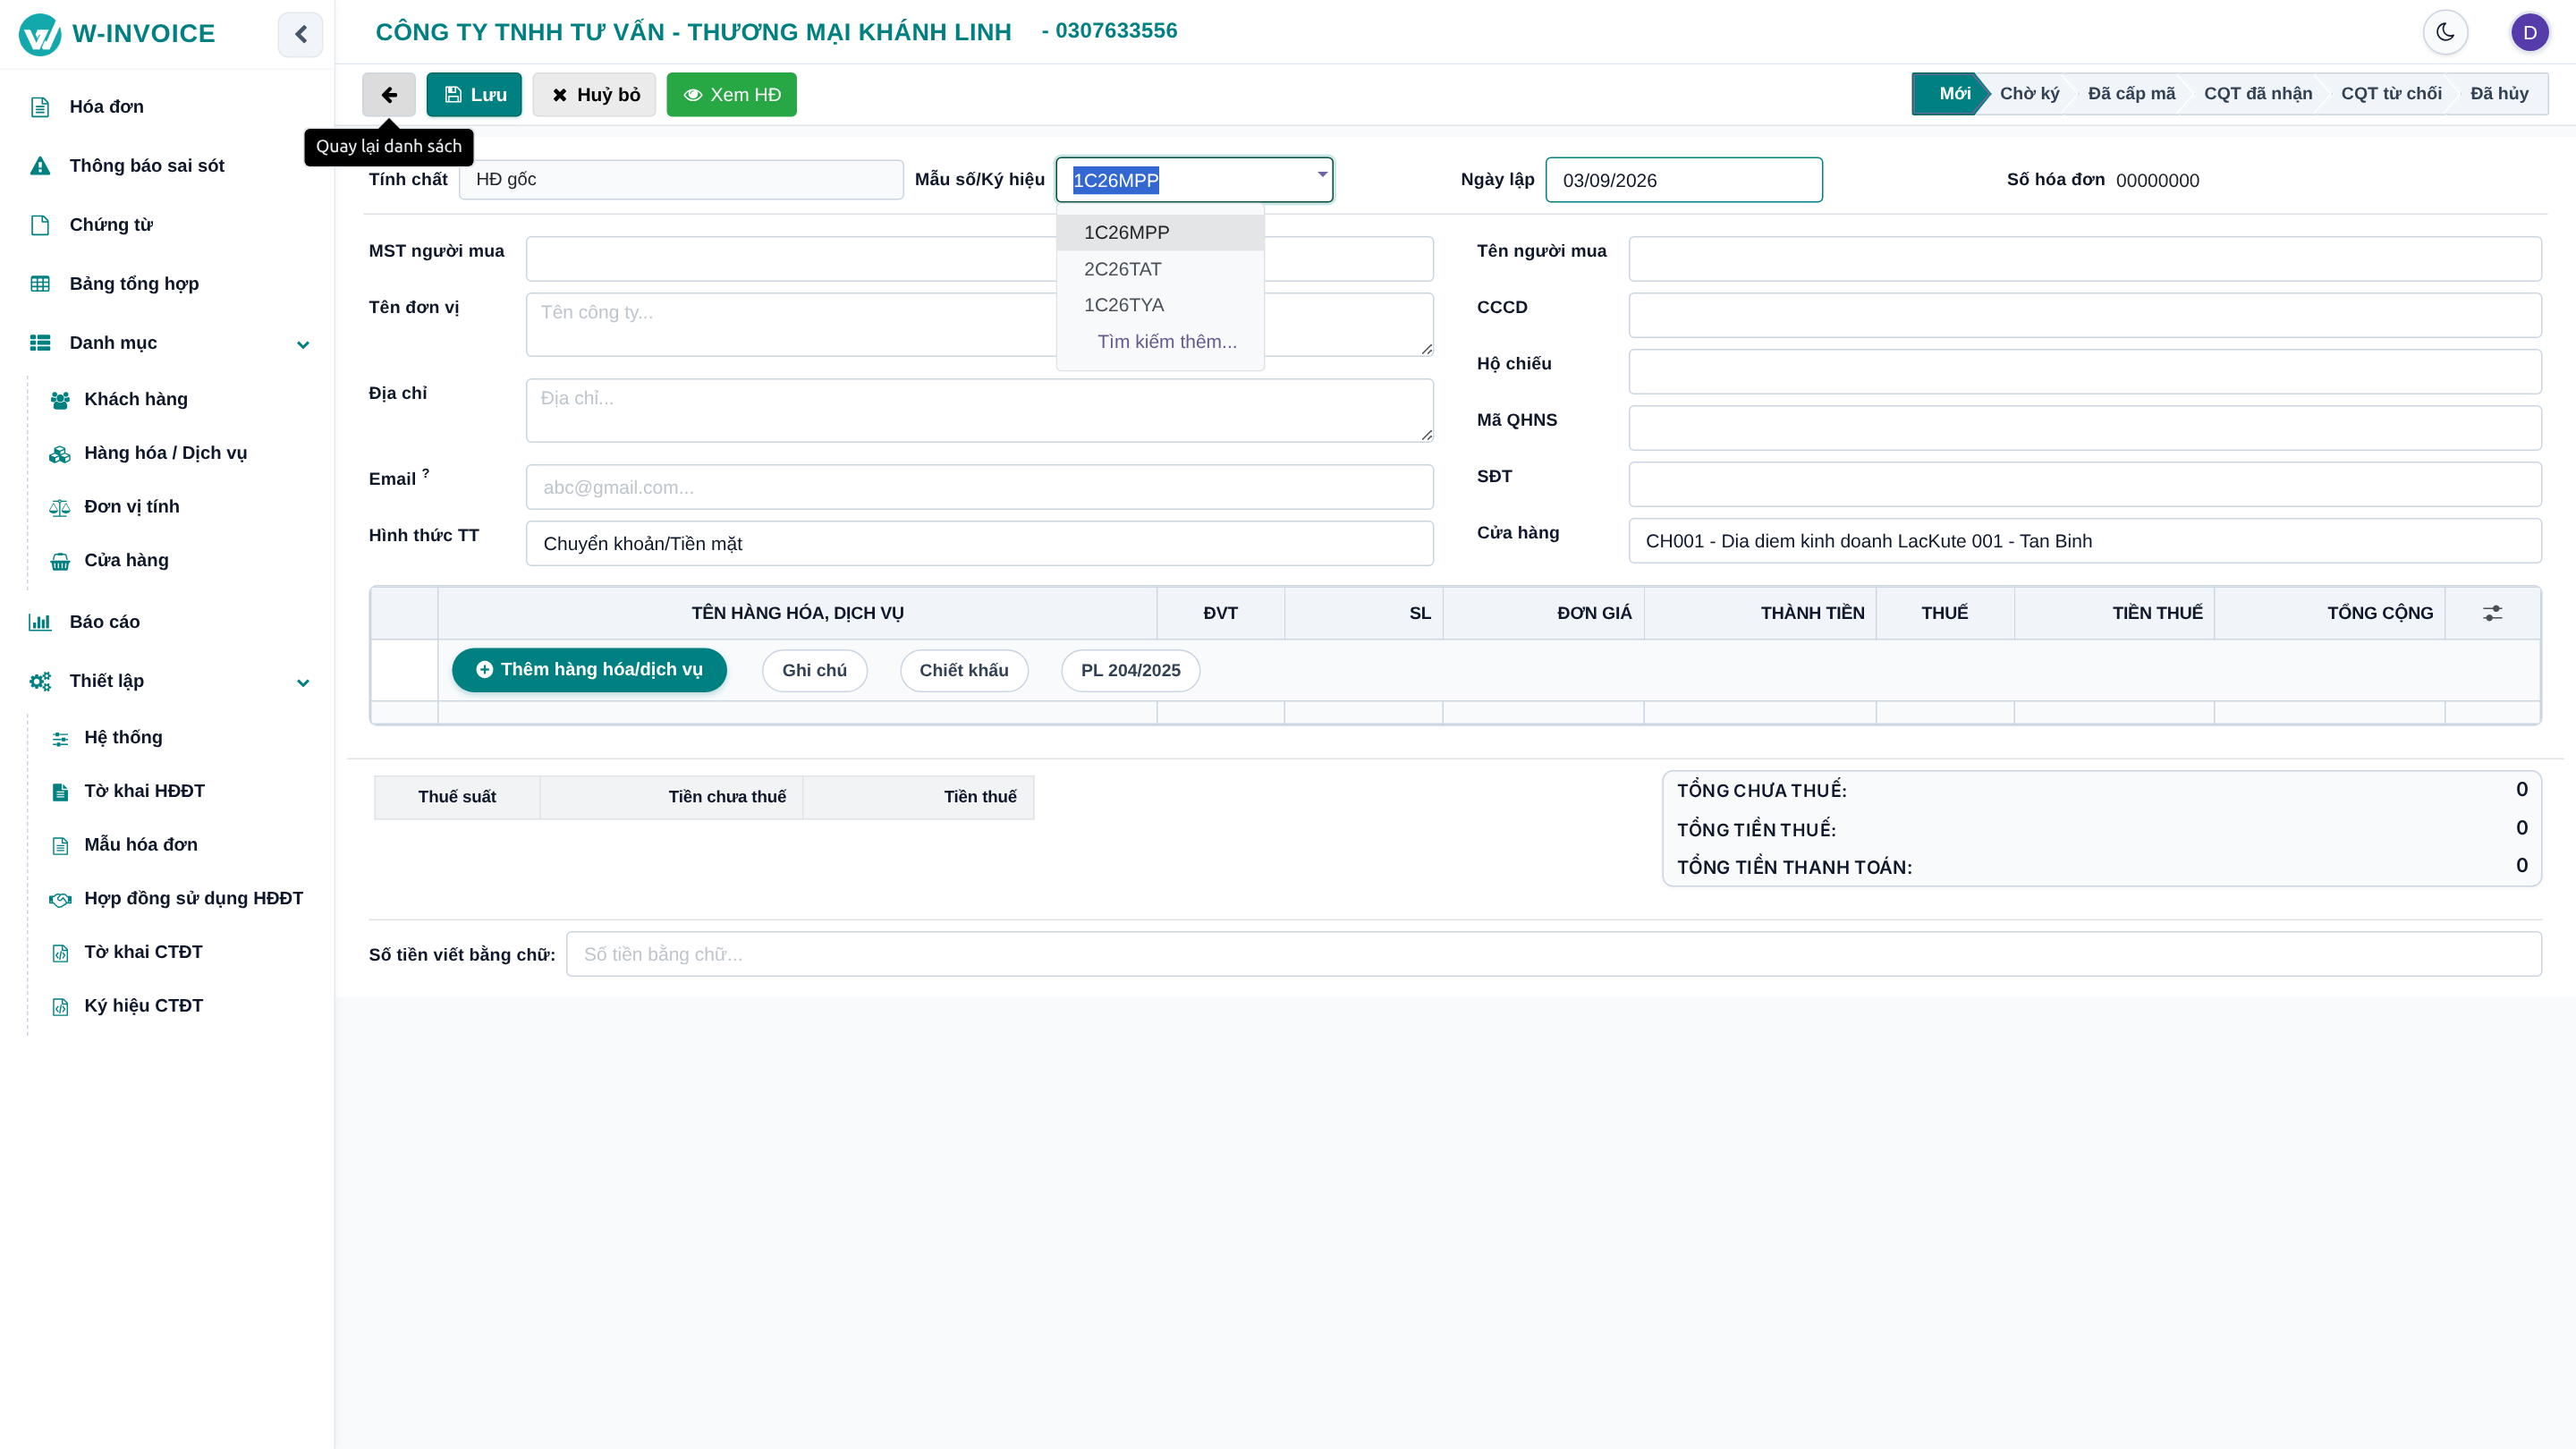Viewport: 2576px width, 1449px height.
Task: Click the Ghi chú button
Action: coord(814,670)
